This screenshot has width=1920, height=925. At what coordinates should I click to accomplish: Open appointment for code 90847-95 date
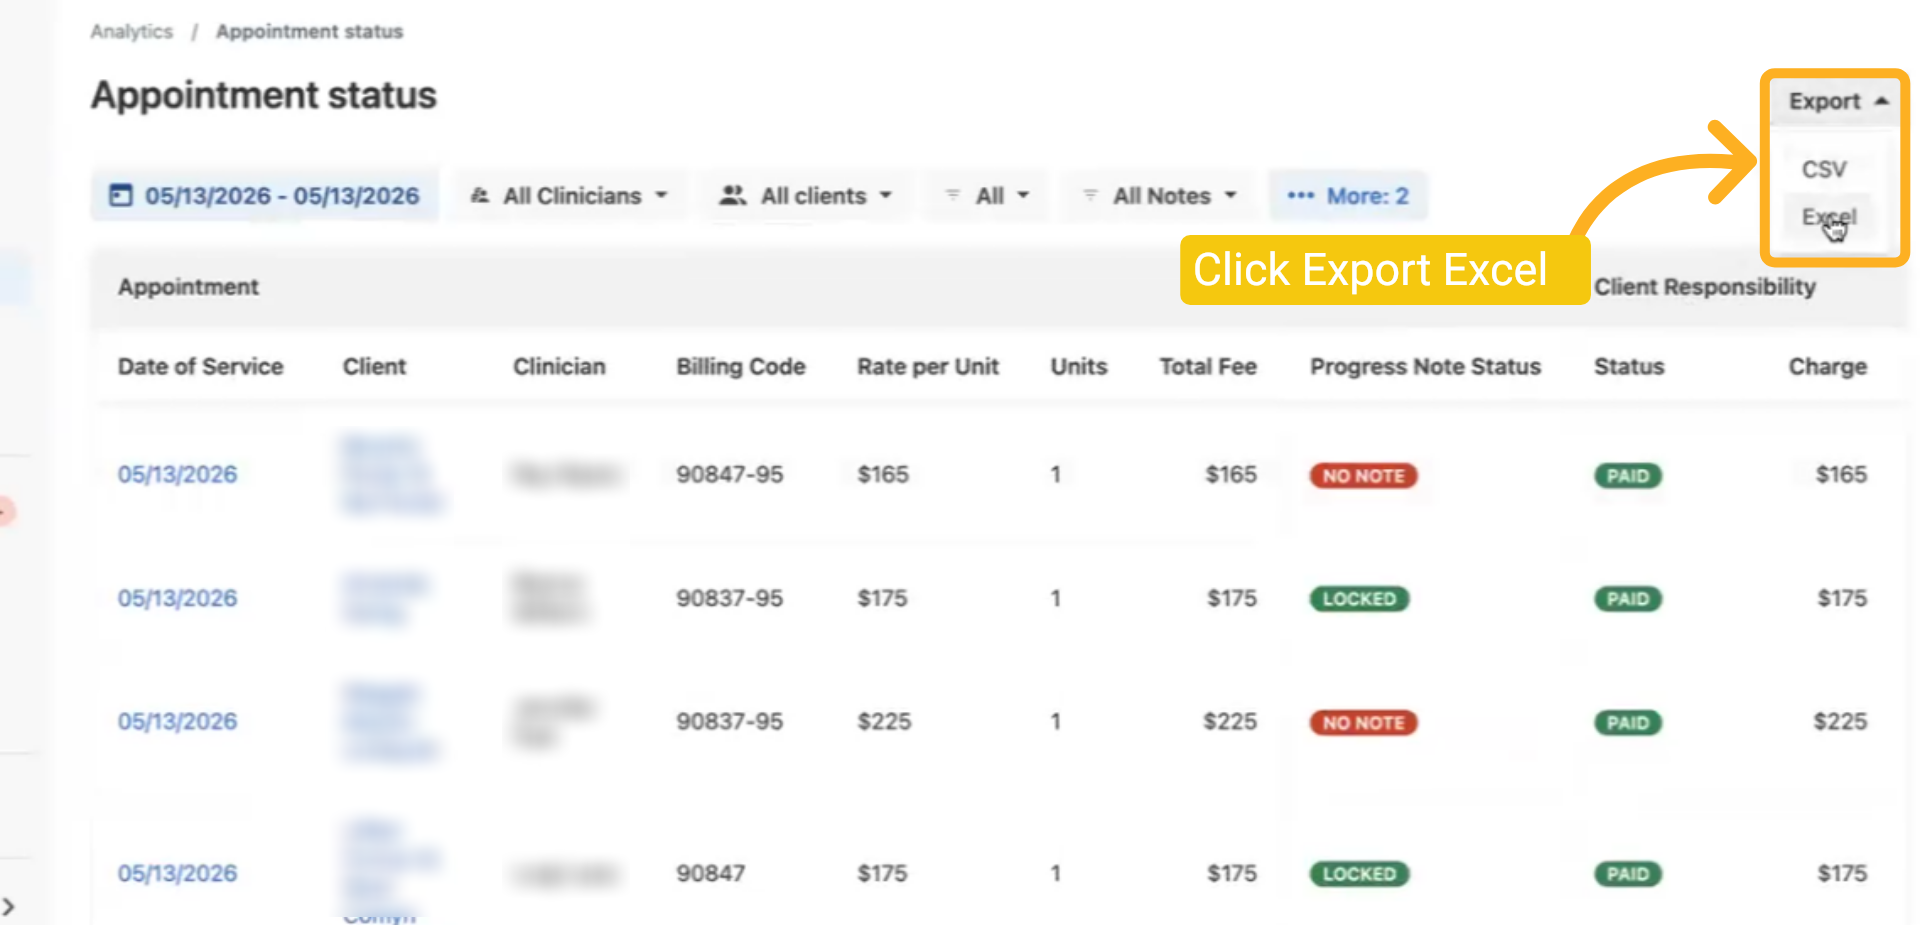(177, 474)
